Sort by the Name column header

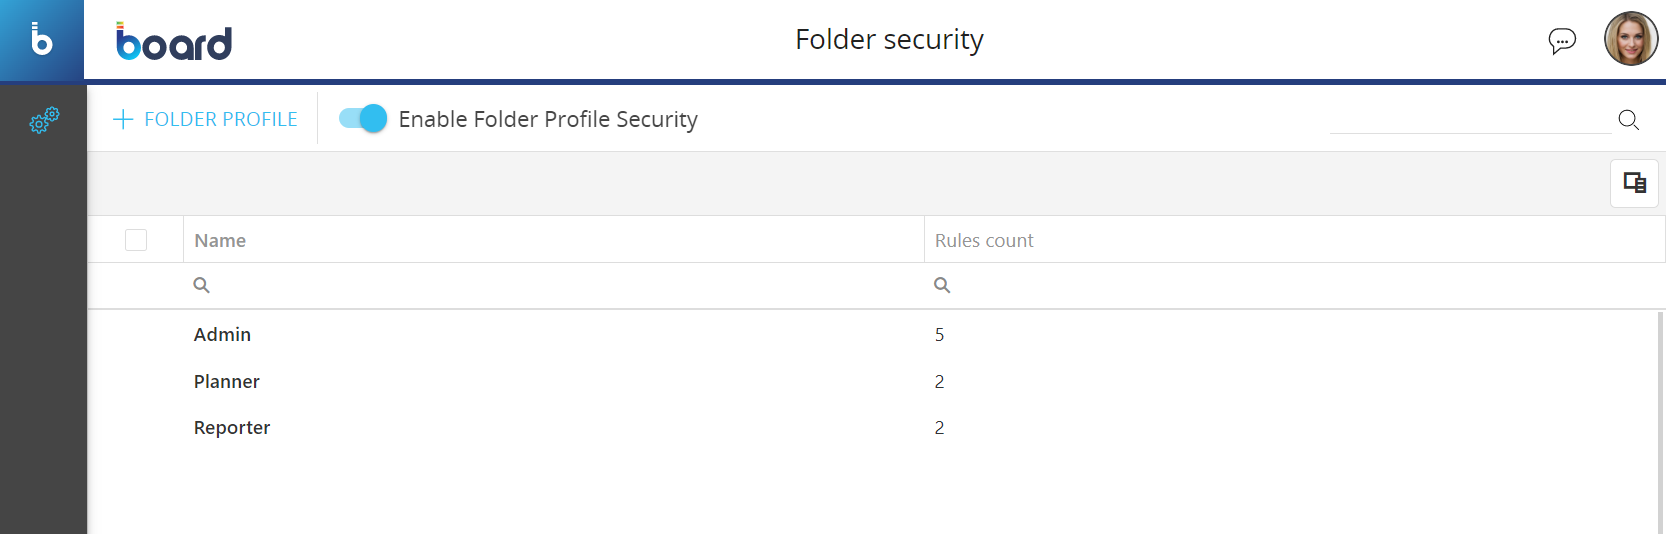coord(220,240)
